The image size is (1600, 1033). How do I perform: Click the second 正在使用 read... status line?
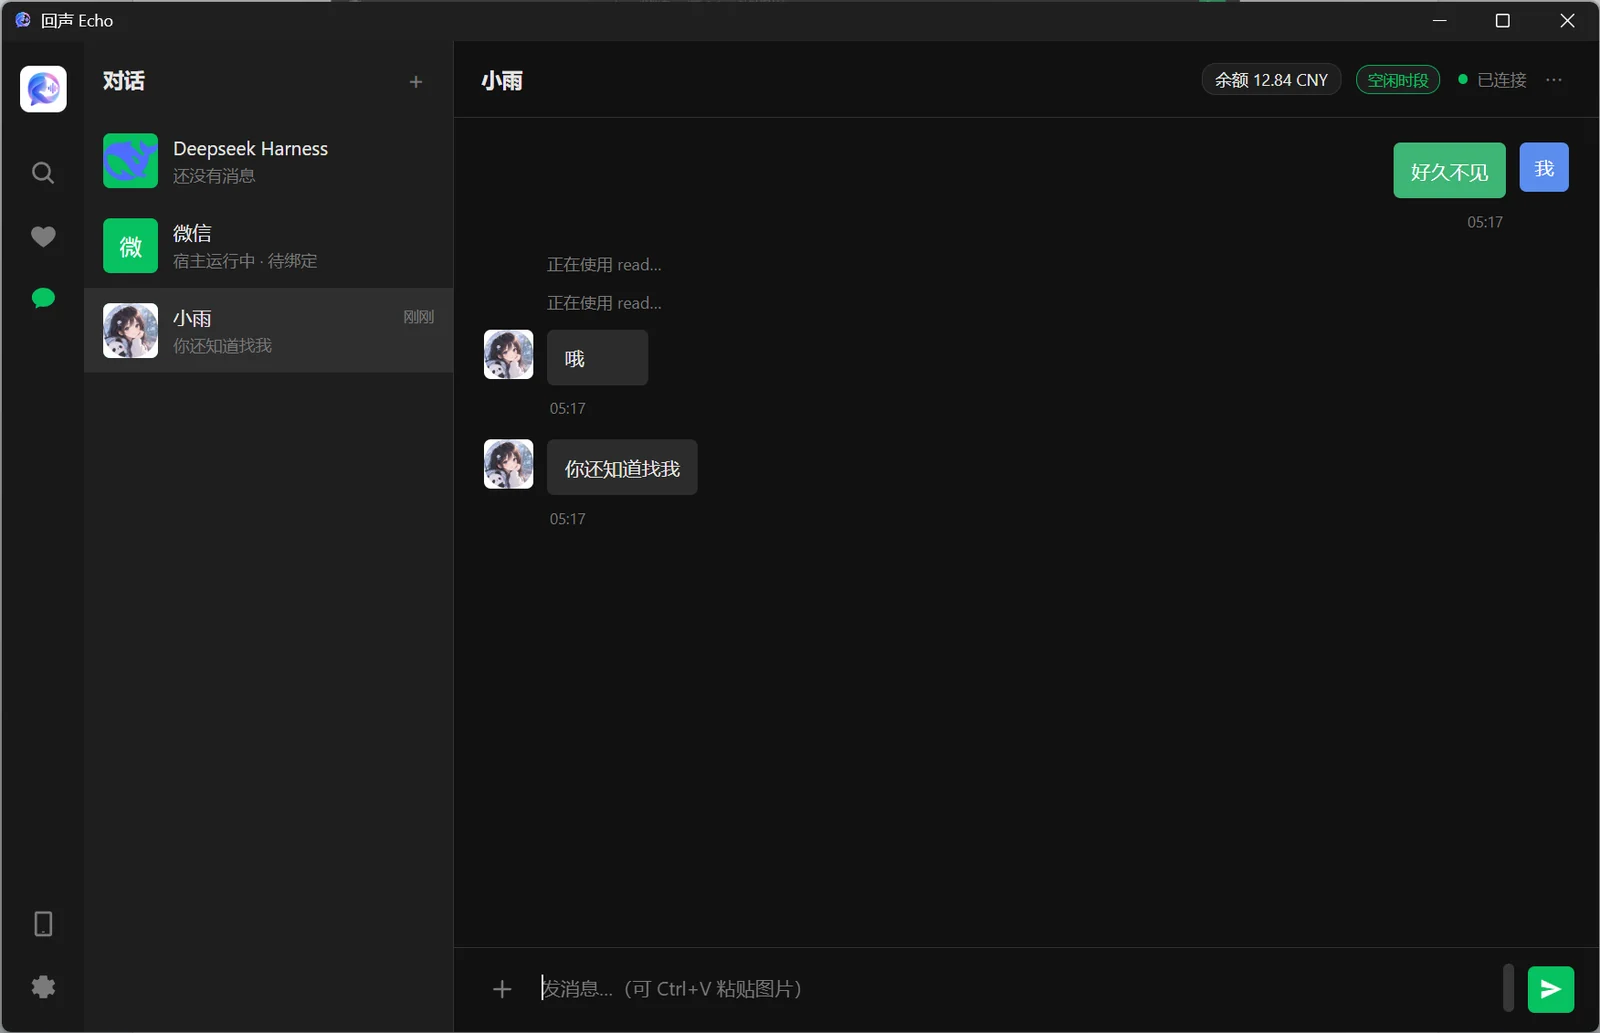[x=604, y=303]
